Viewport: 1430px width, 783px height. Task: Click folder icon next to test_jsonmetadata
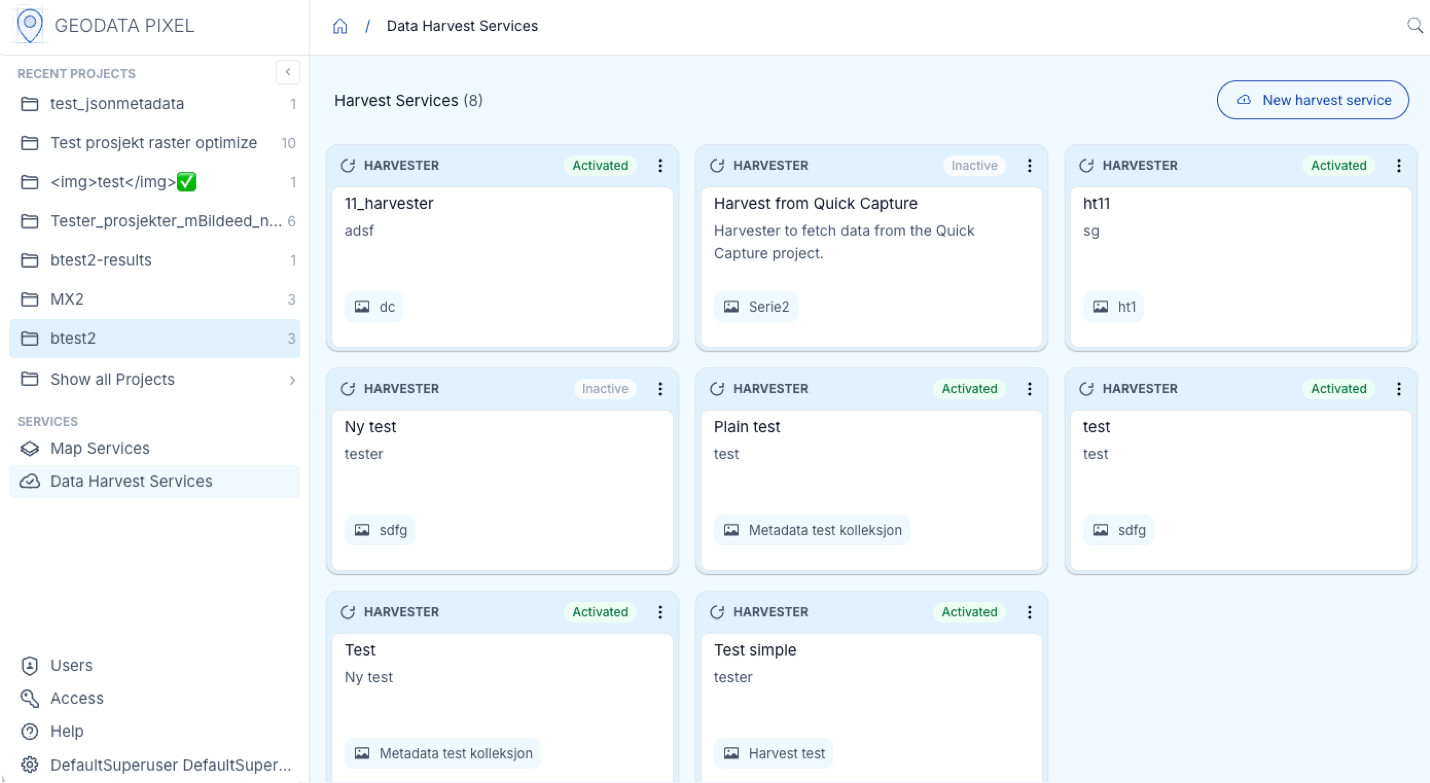click(x=30, y=104)
